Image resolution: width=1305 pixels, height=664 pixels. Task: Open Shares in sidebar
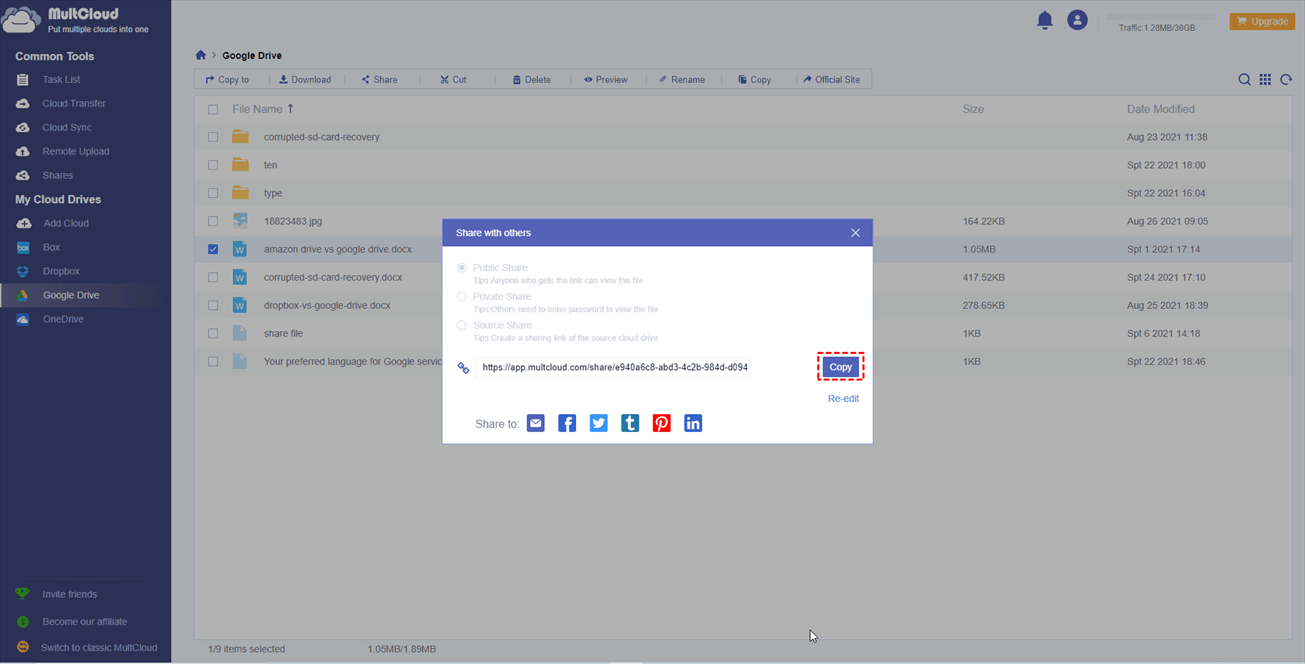[57, 175]
